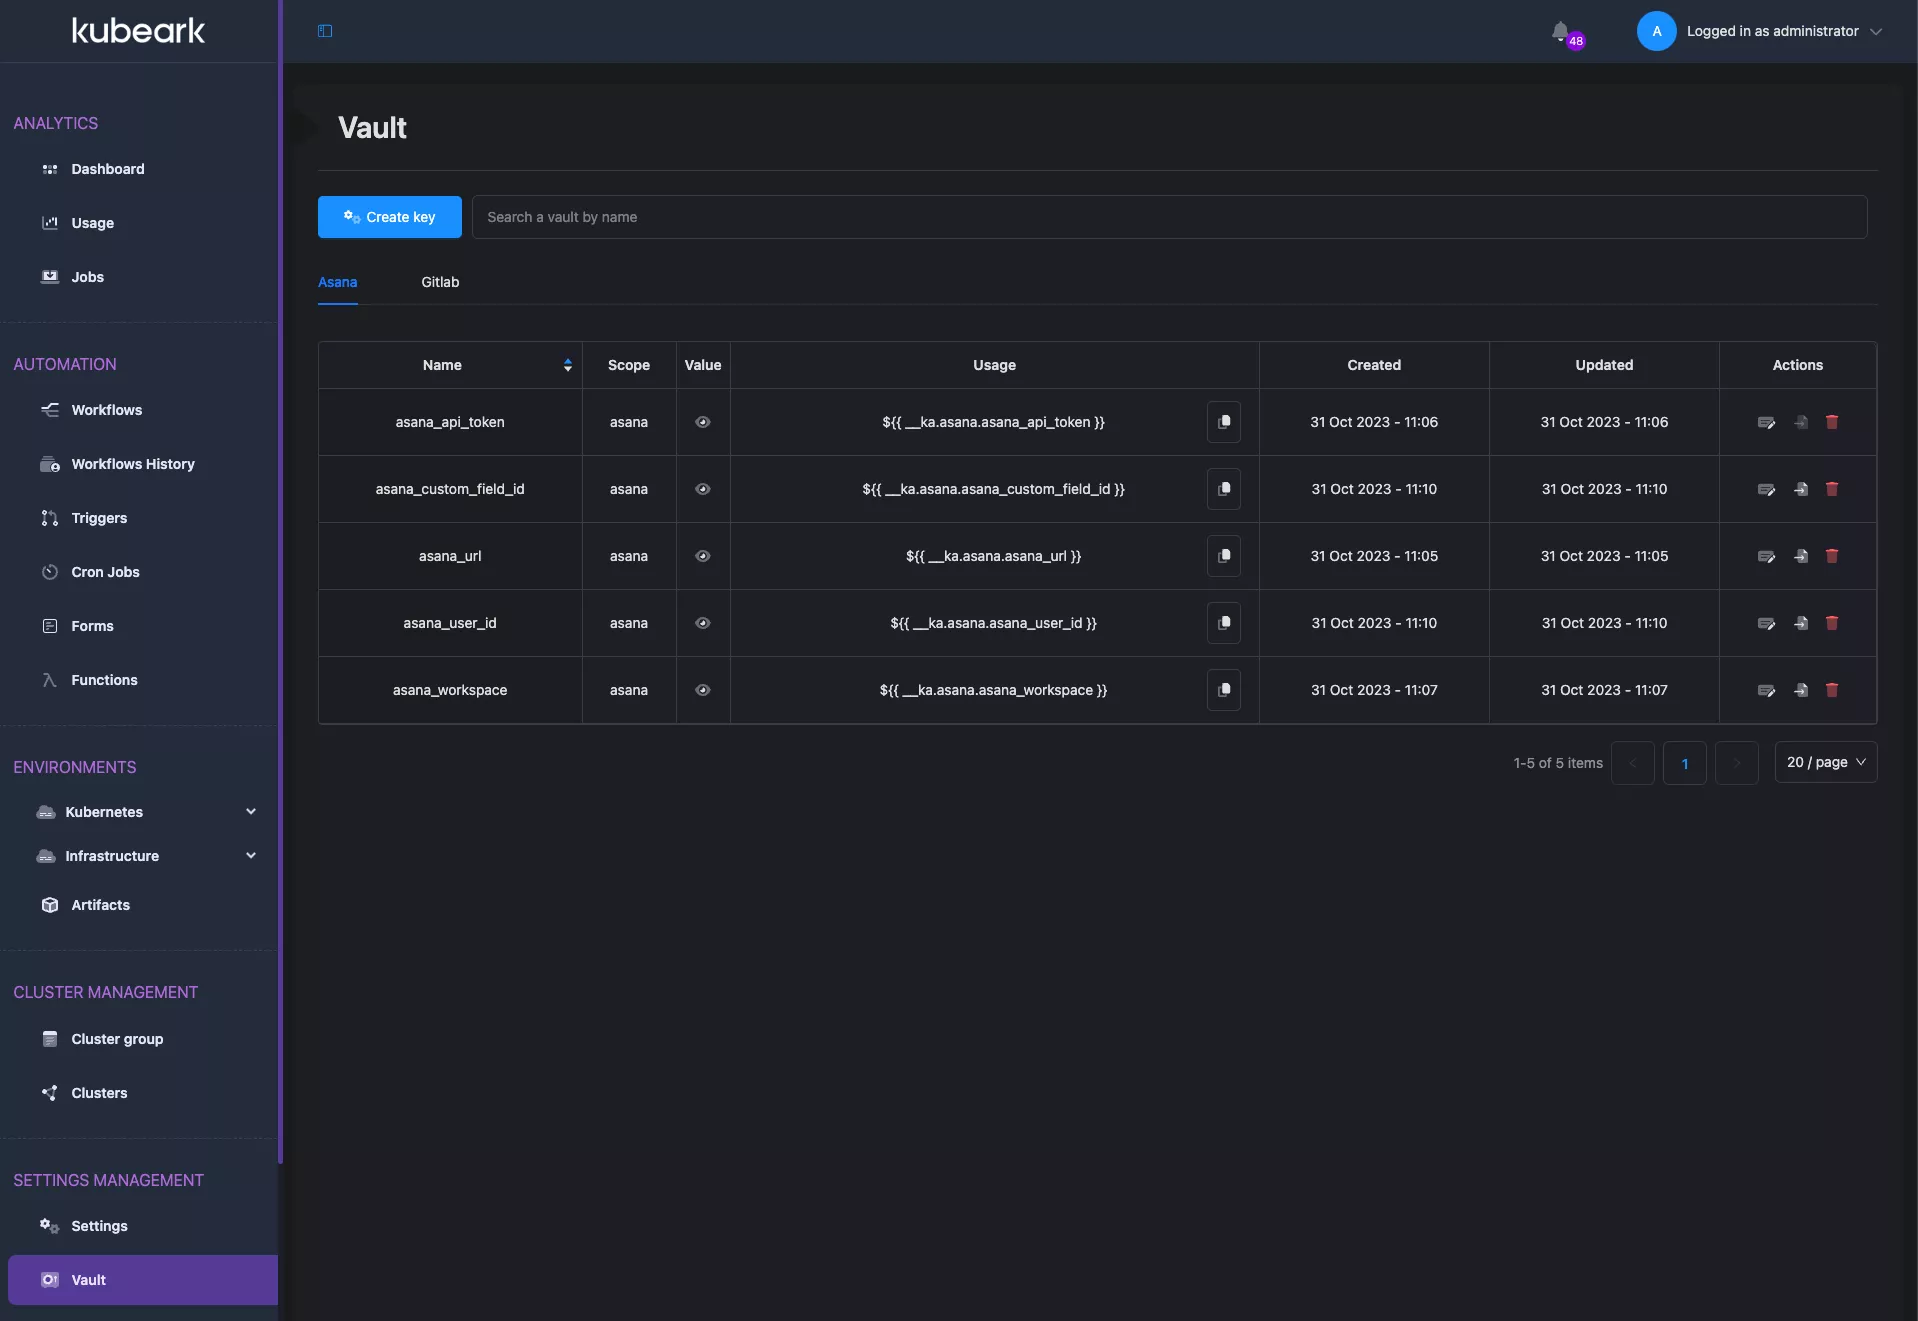Show the asana_url value
This screenshot has width=1918, height=1321.
(x=703, y=556)
